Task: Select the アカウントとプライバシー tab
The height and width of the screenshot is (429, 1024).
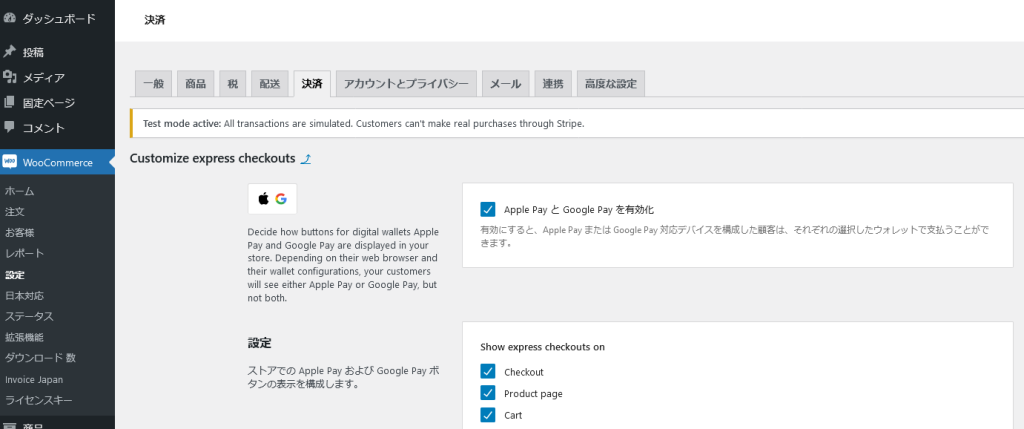Action: pos(405,84)
